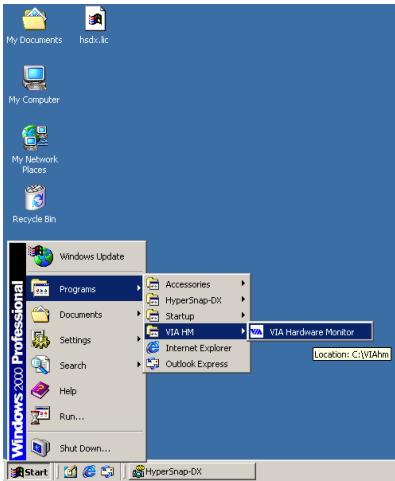The width and height of the screenshot is (395, 481).
Task: Expand the VIA HM submenu arrow
Action: (x=243, y=331)
